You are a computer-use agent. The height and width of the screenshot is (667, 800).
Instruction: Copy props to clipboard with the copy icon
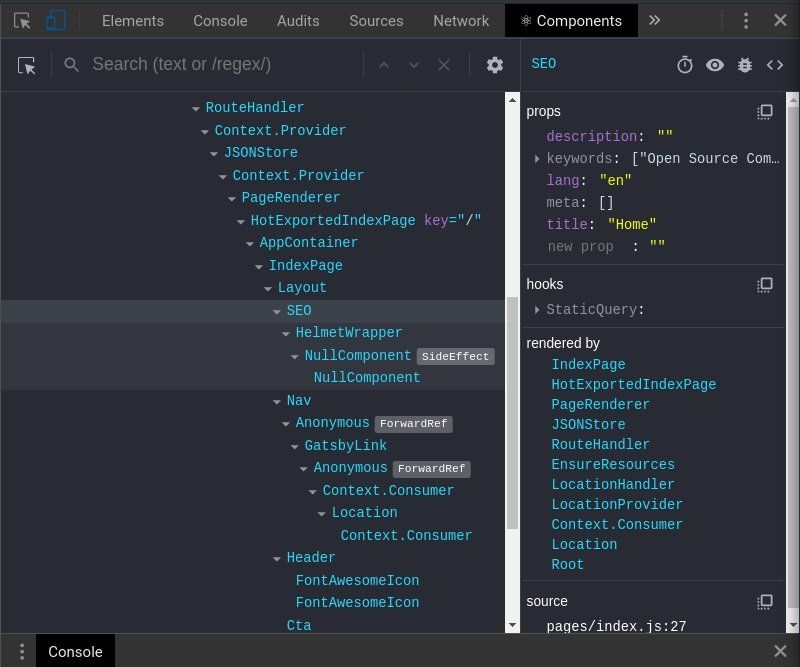click(x=764, y=111)
